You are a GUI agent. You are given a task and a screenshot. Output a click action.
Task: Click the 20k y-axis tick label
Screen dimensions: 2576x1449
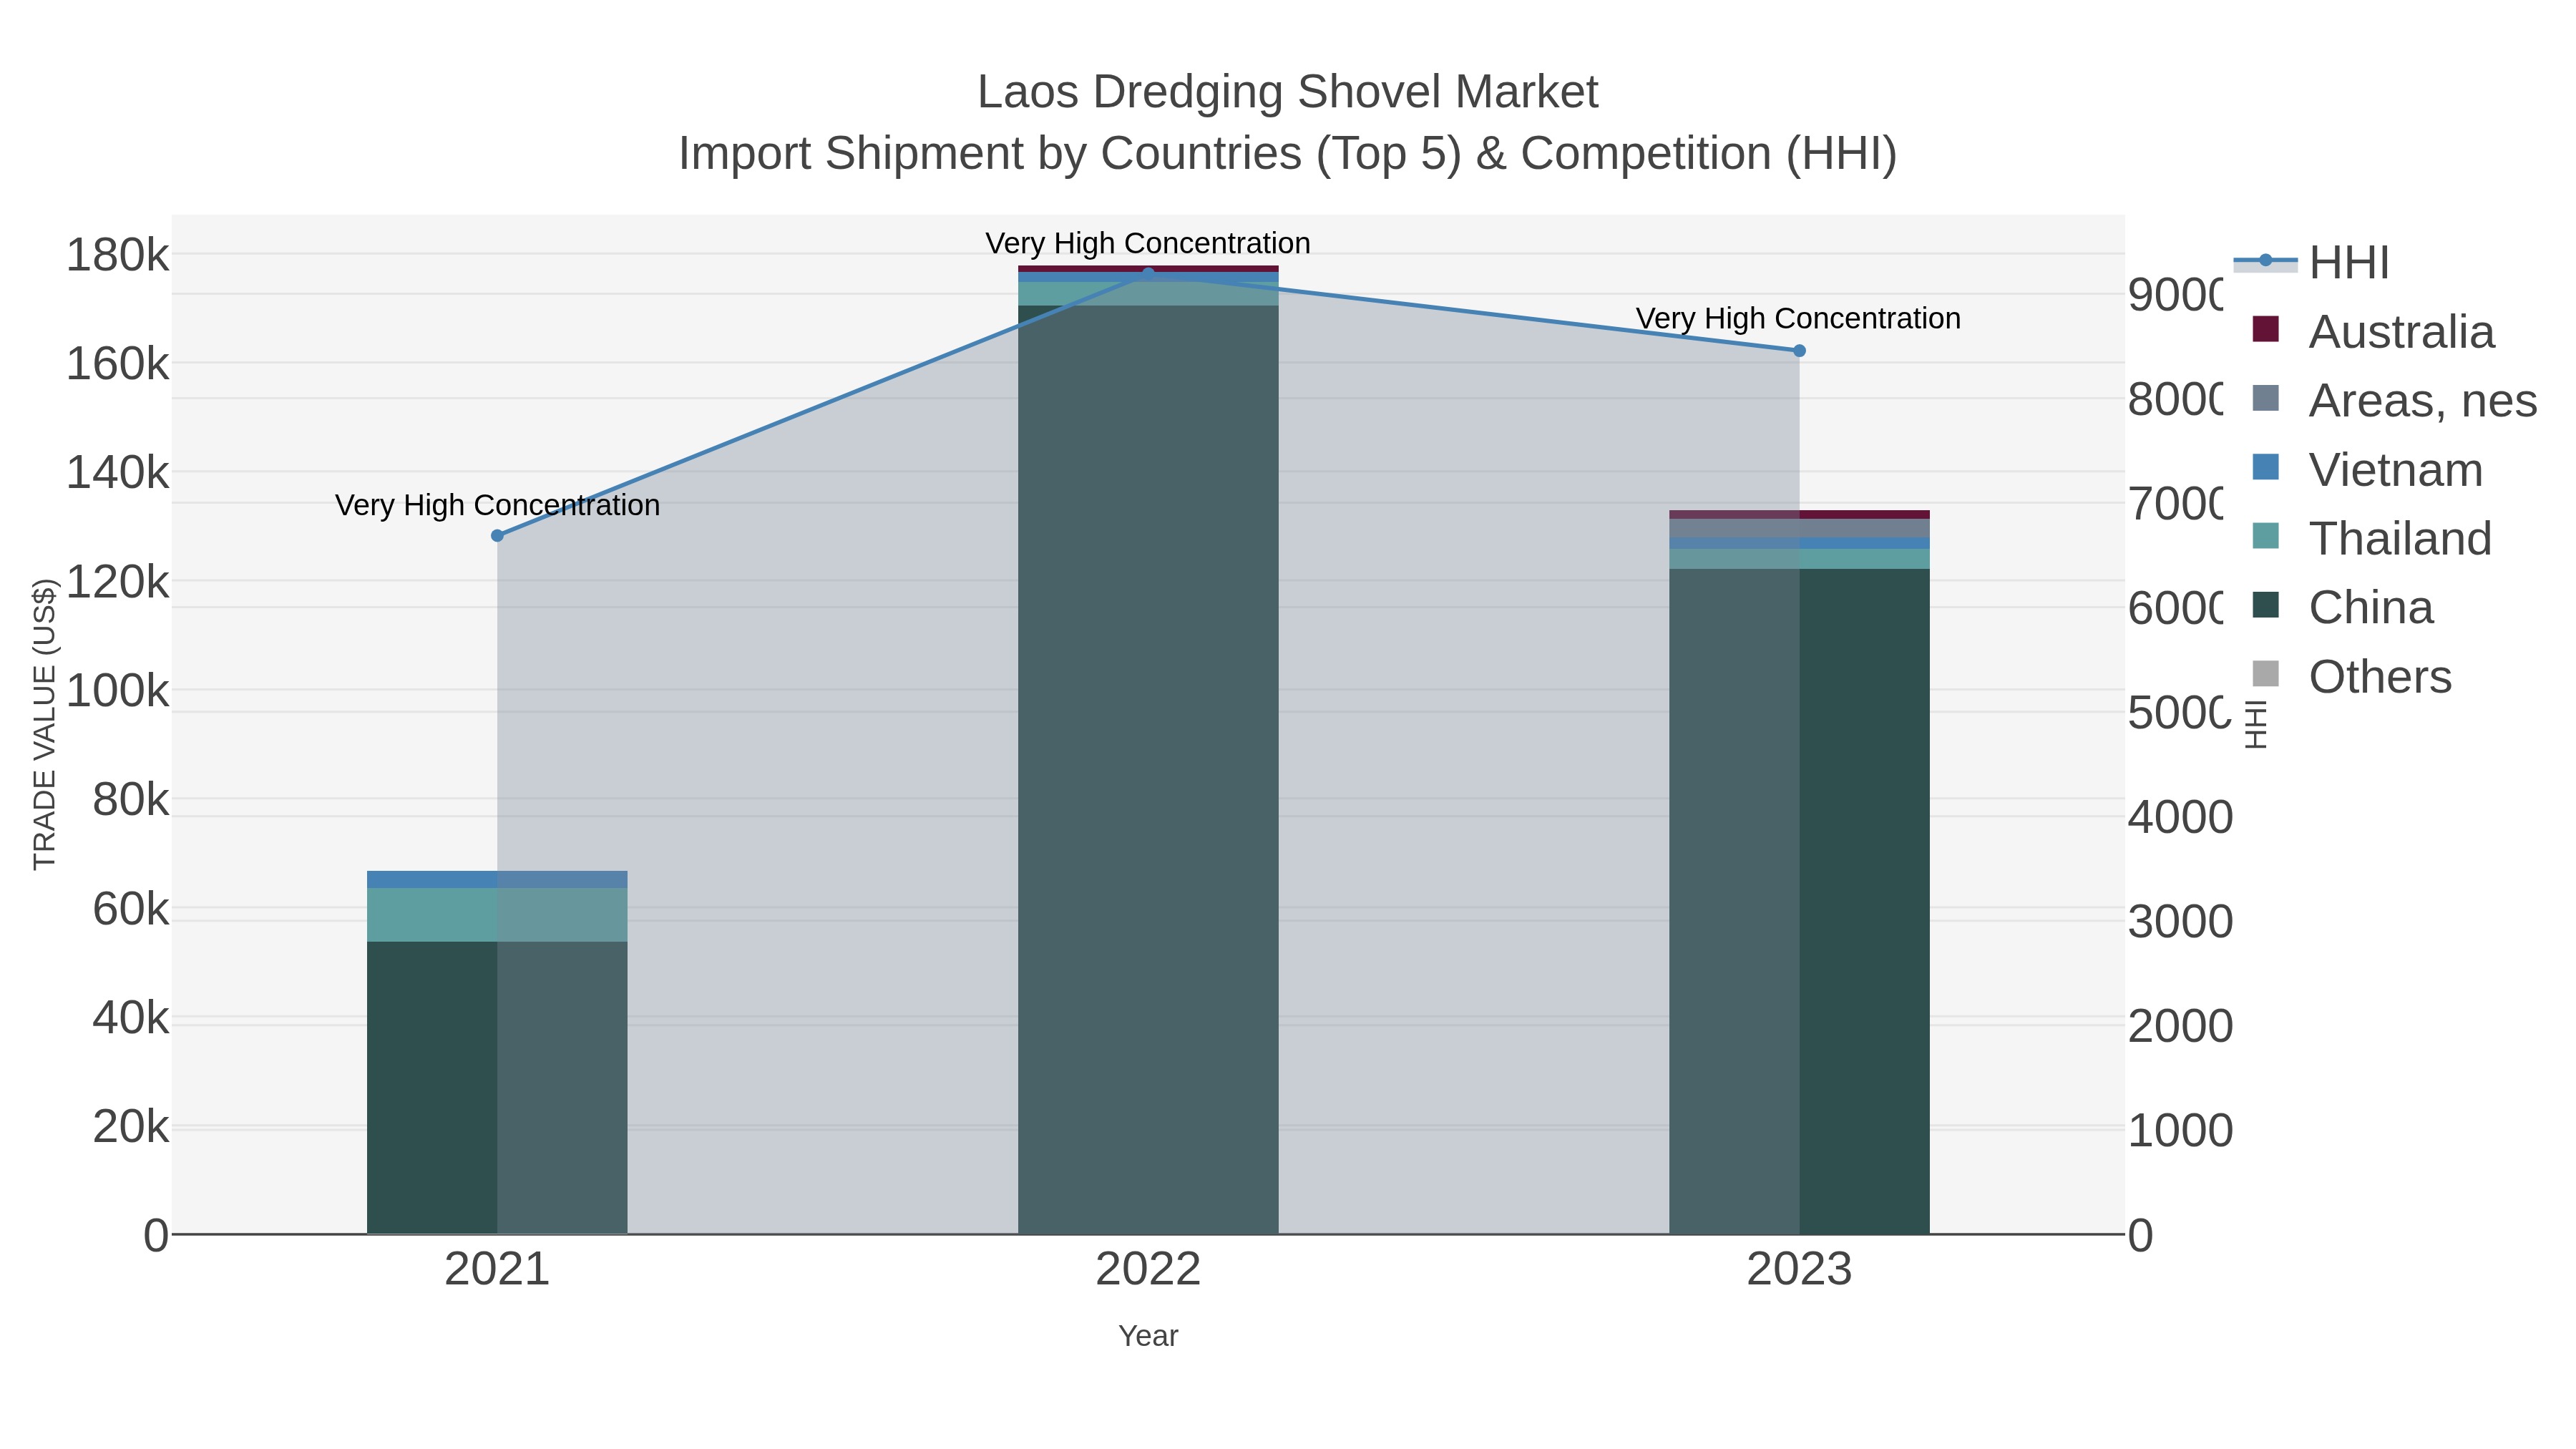131,1127
